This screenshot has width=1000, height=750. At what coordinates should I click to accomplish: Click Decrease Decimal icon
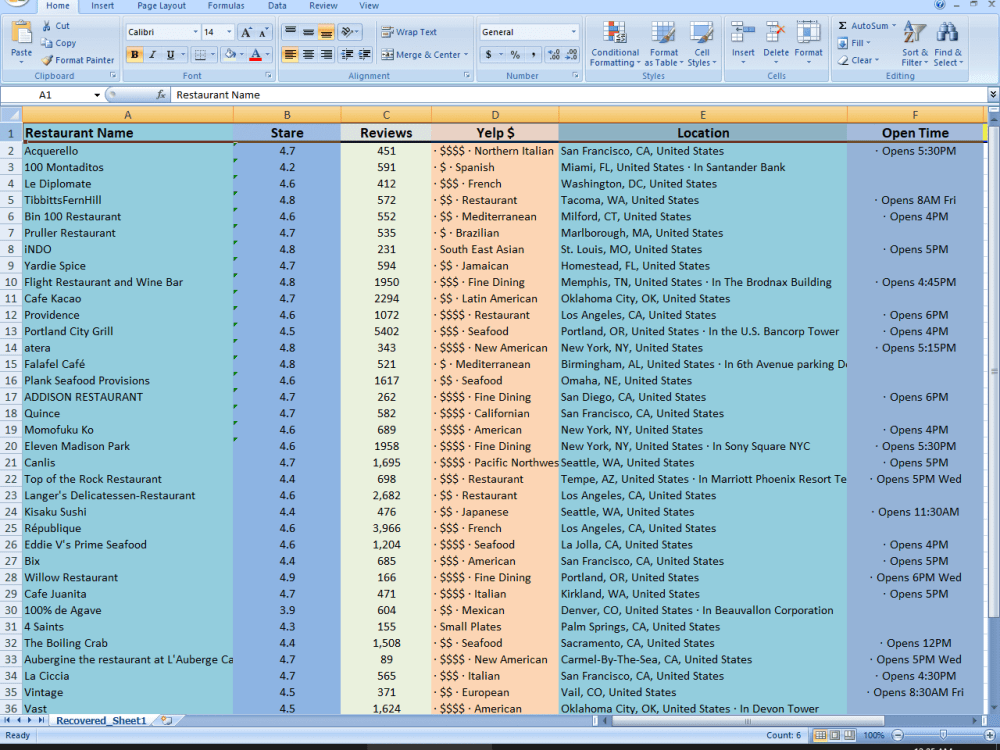coord(571,55)
